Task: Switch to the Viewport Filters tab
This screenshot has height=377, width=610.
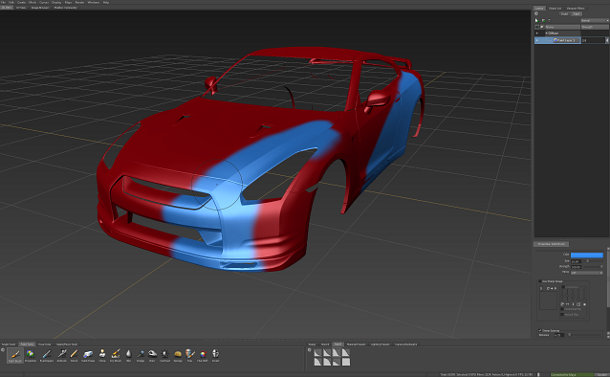Action: 575,8
